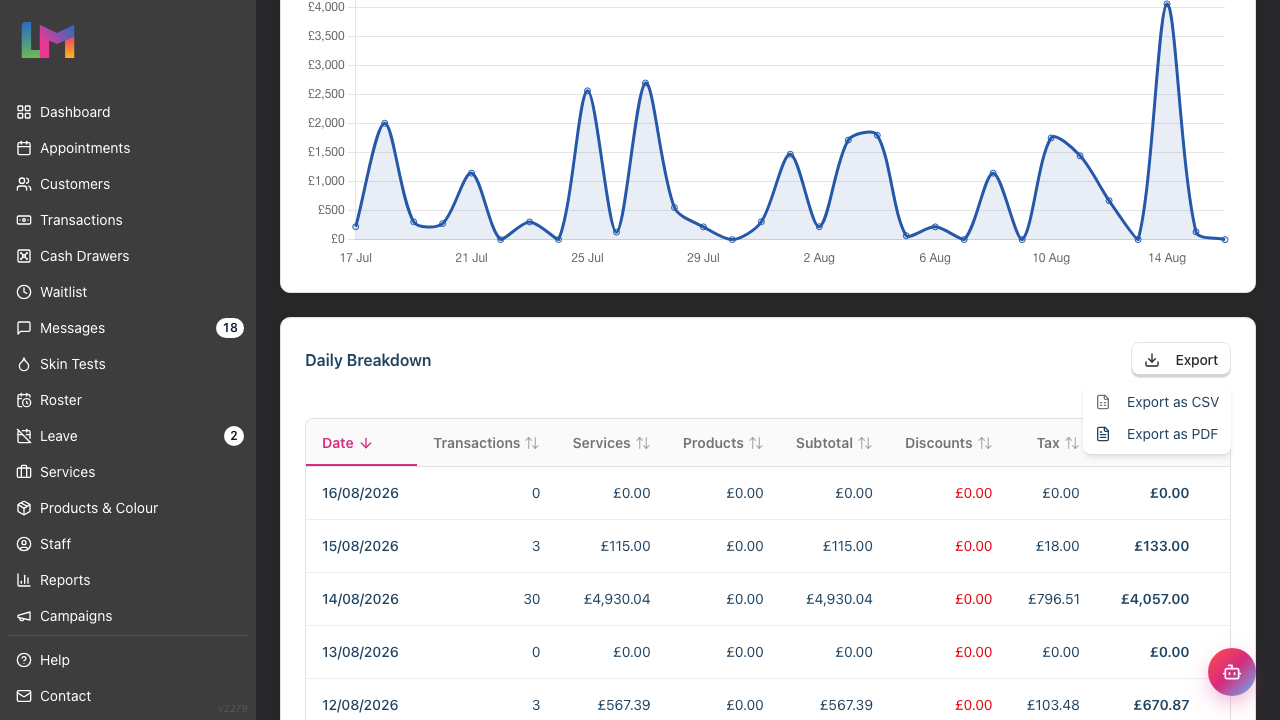Go to Dashboard in the sidebar

coord(128,112)
